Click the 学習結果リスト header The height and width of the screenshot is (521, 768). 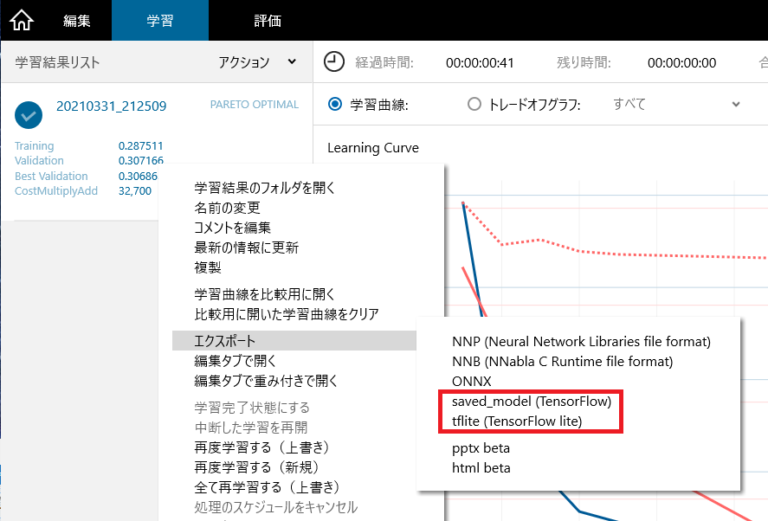[57, 62]
